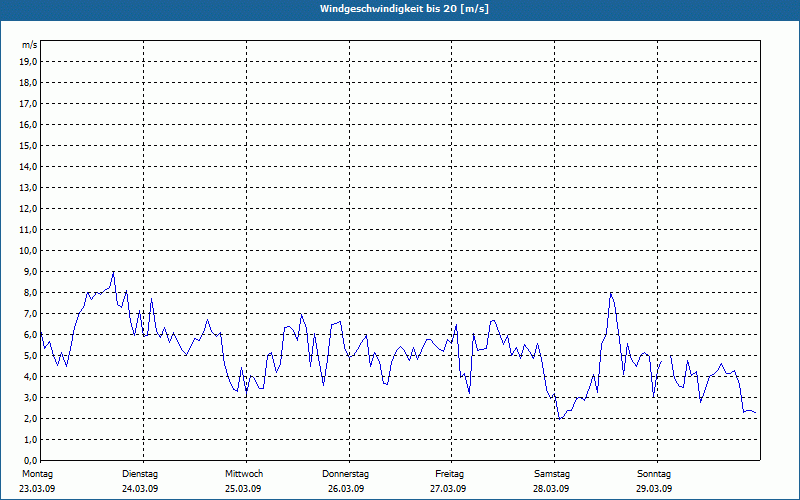Click the 4,0 y-axis label

(x=30, y=377)
